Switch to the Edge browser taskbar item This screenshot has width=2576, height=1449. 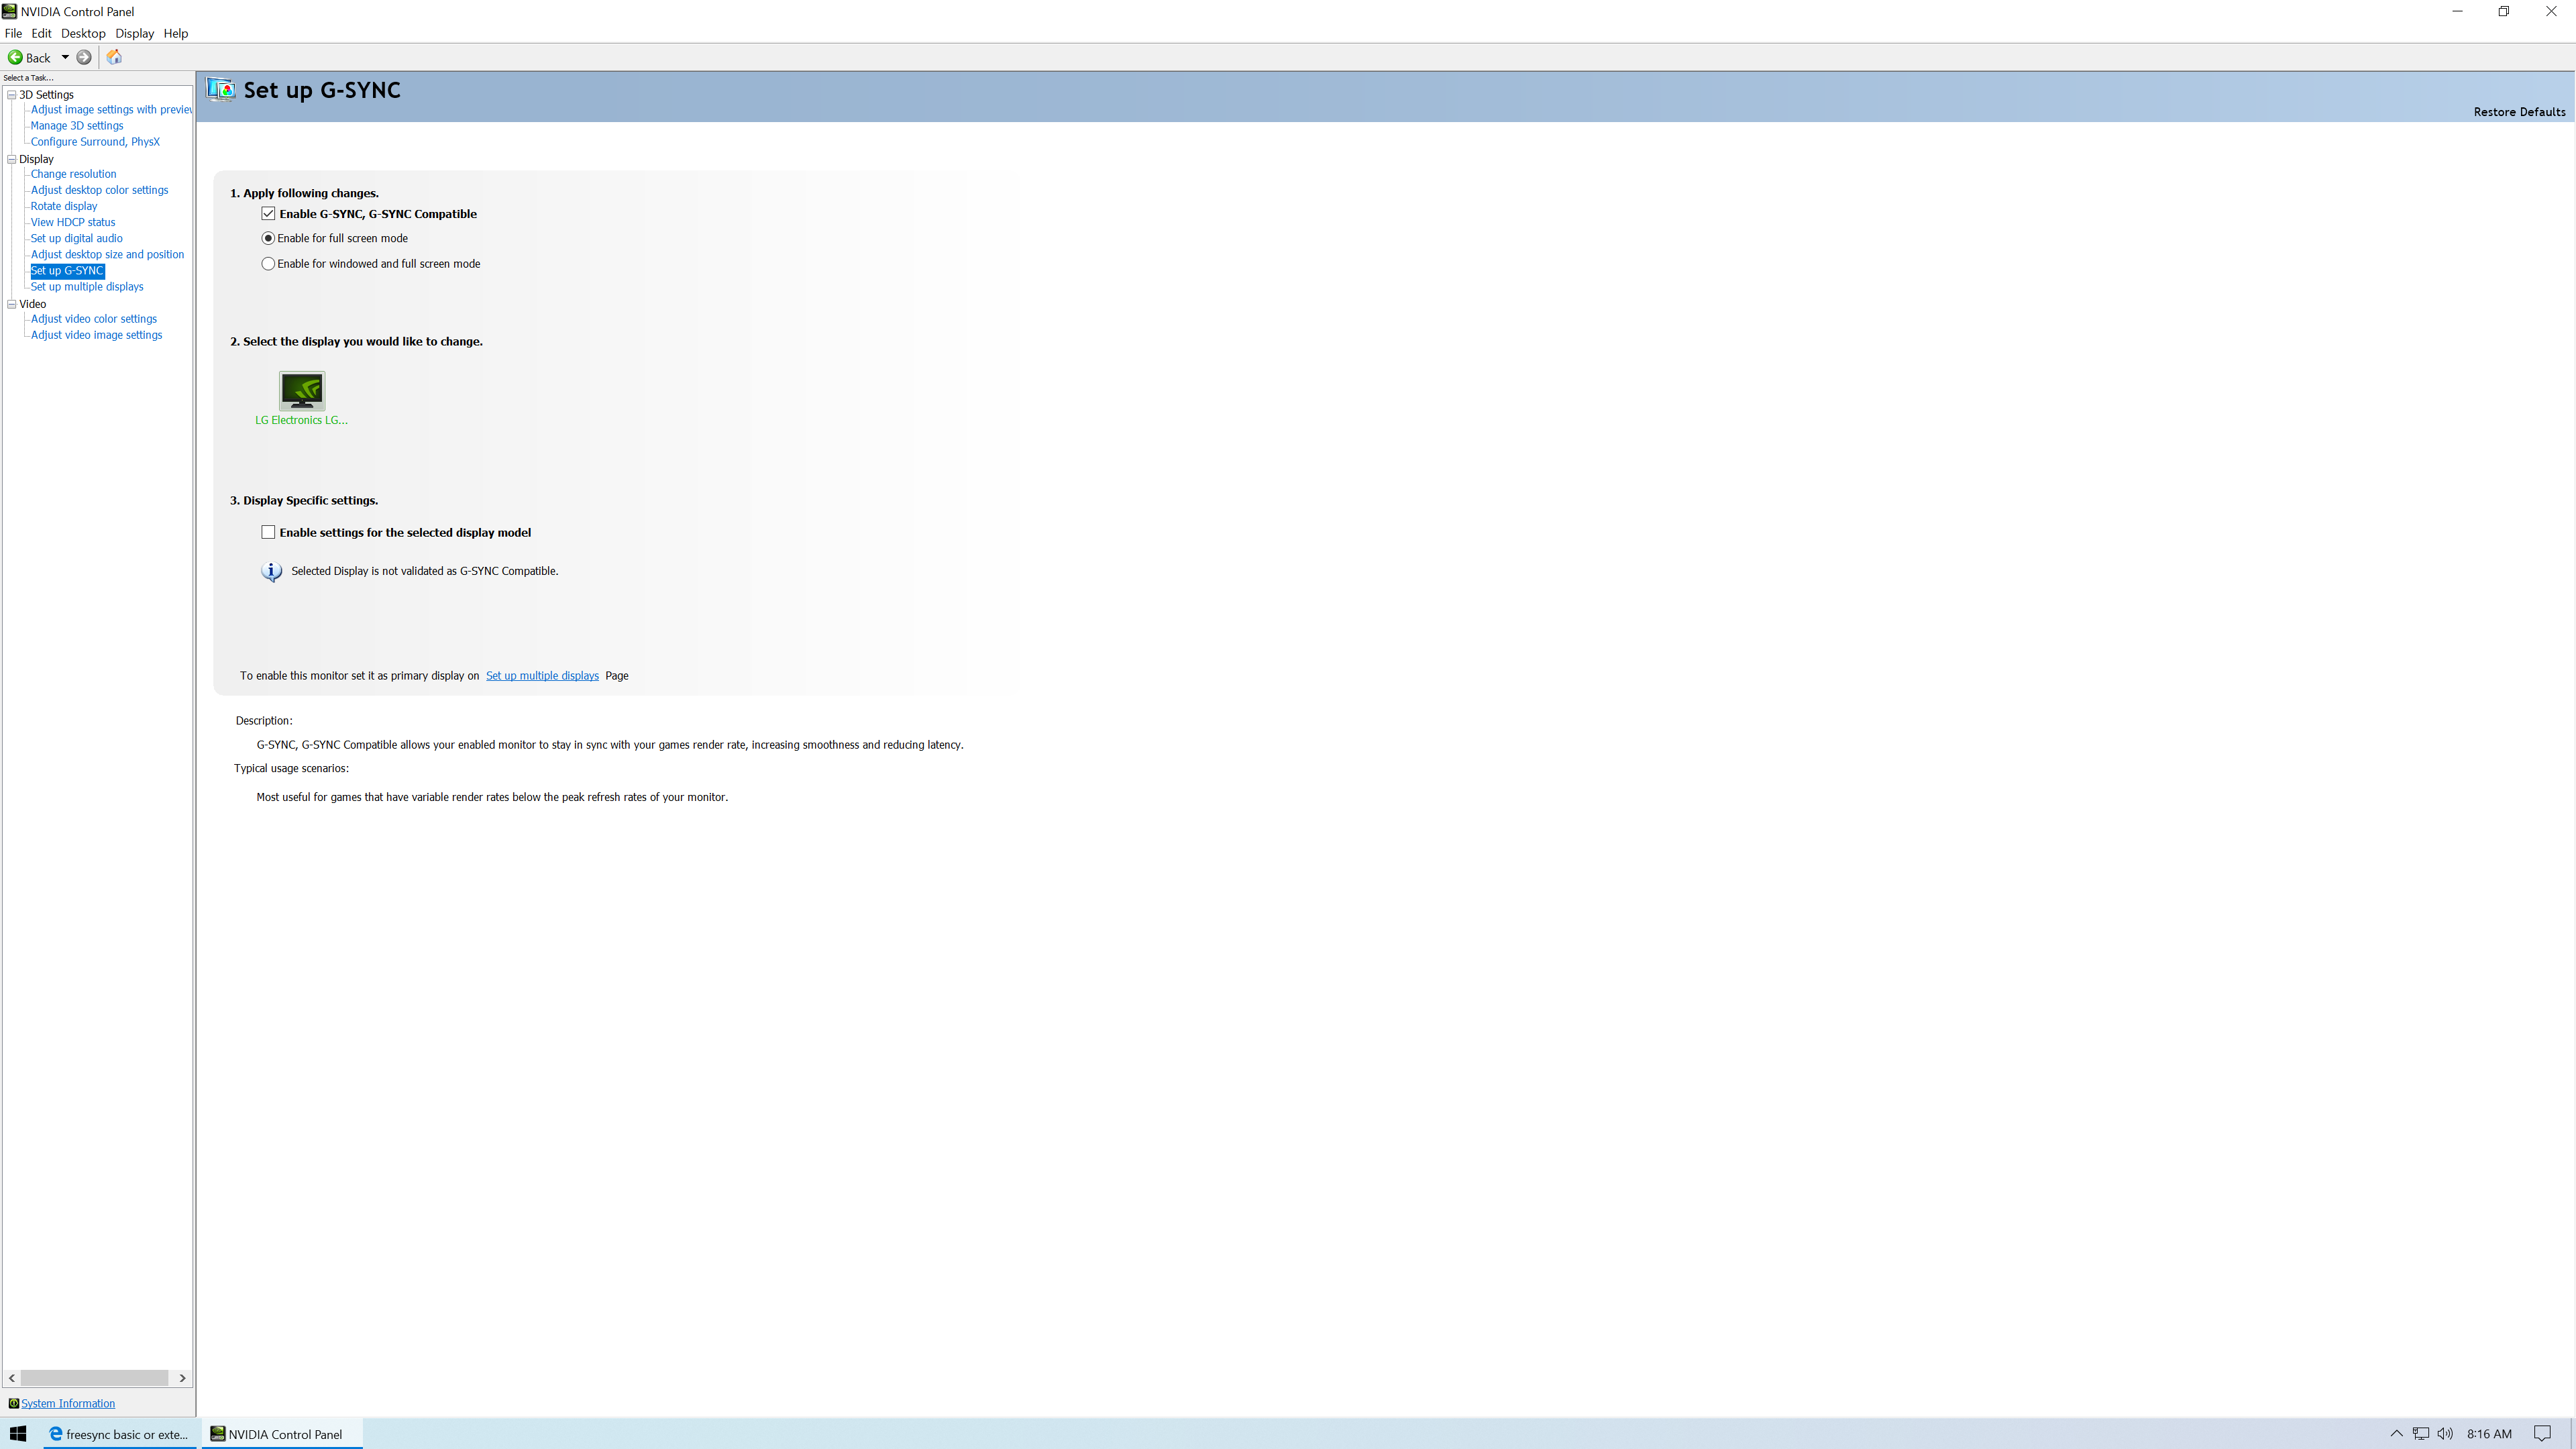click(x=119, y=1433)
